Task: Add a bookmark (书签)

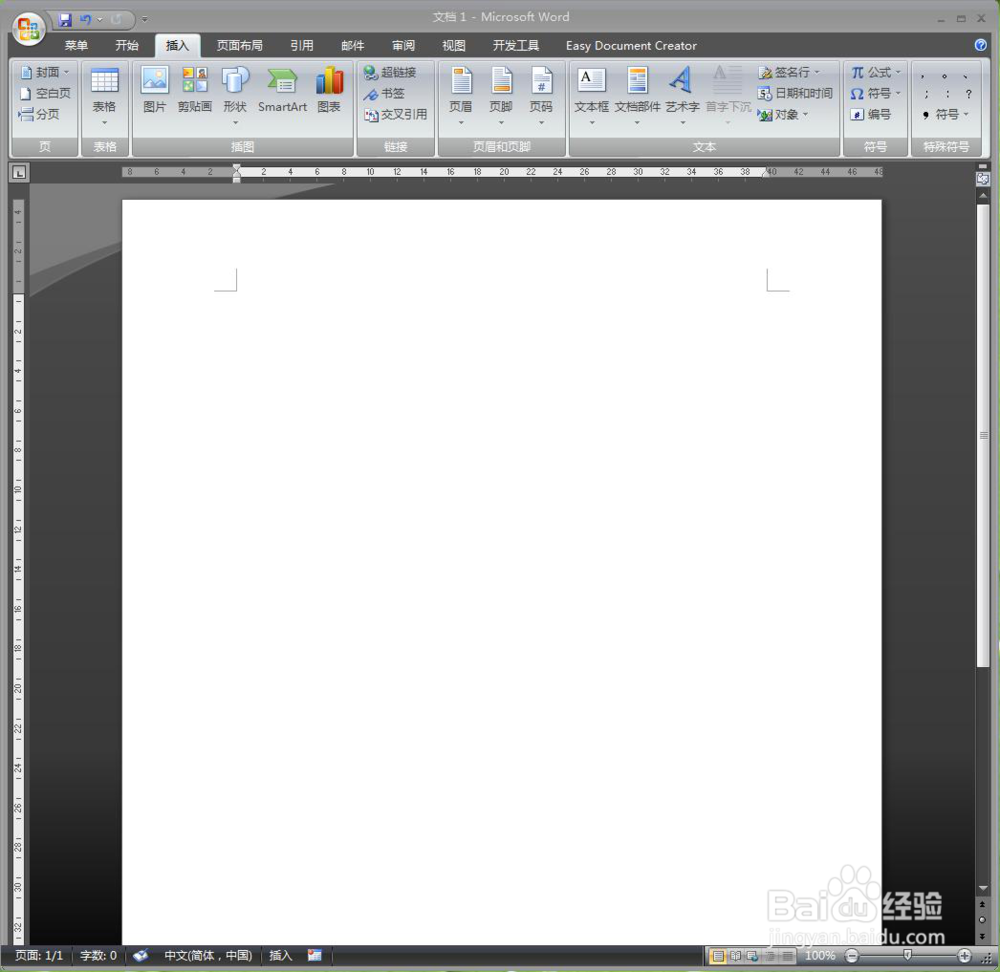Action: pyautogui.click(x=384, y=94)
